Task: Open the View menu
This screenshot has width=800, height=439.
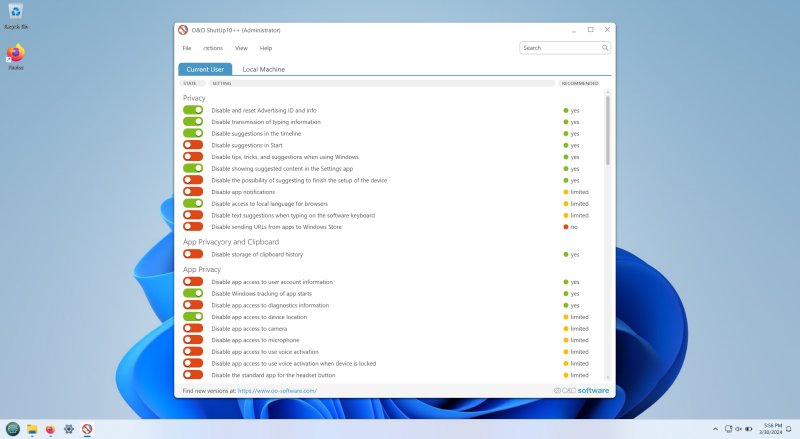Action: point(241,48)
